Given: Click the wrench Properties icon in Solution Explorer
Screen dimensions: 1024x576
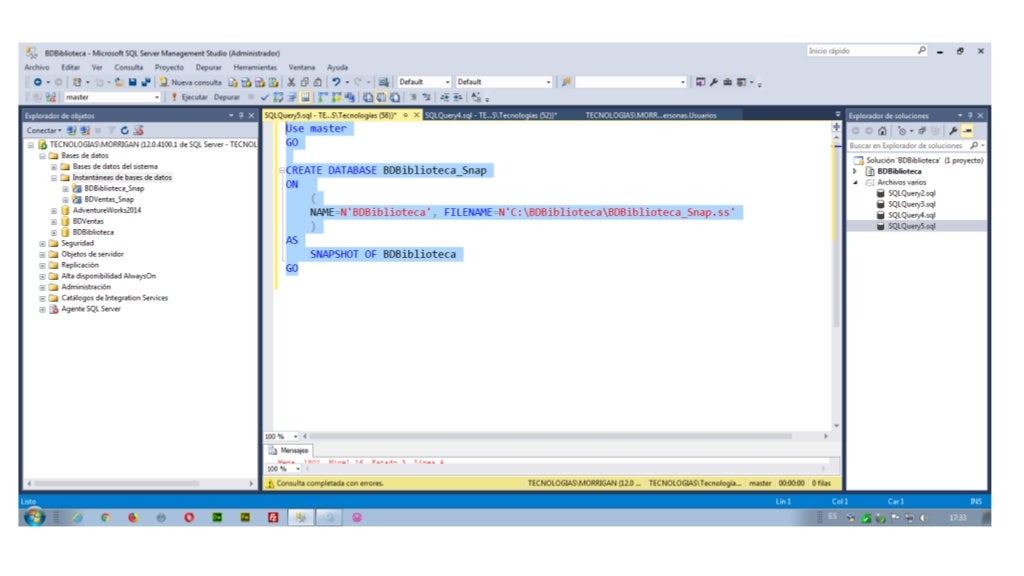Looking at the screenshot, I should tap(953, 131).
